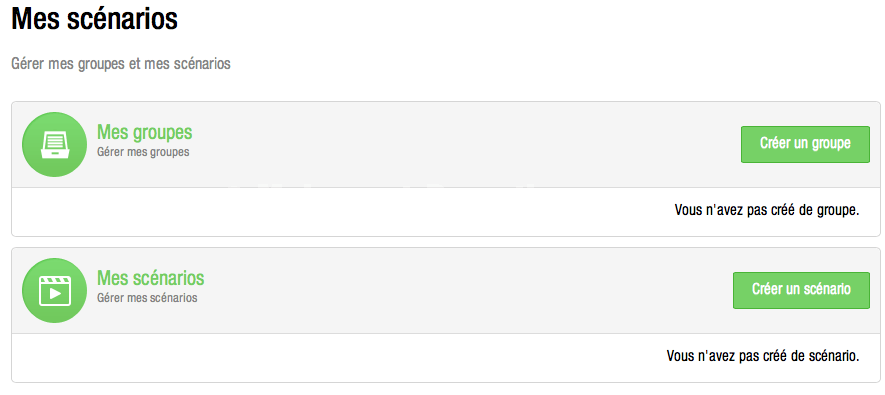Click the drawer handle in the groups icon
This screenshot has width=885, height=395.
point(54,152)
